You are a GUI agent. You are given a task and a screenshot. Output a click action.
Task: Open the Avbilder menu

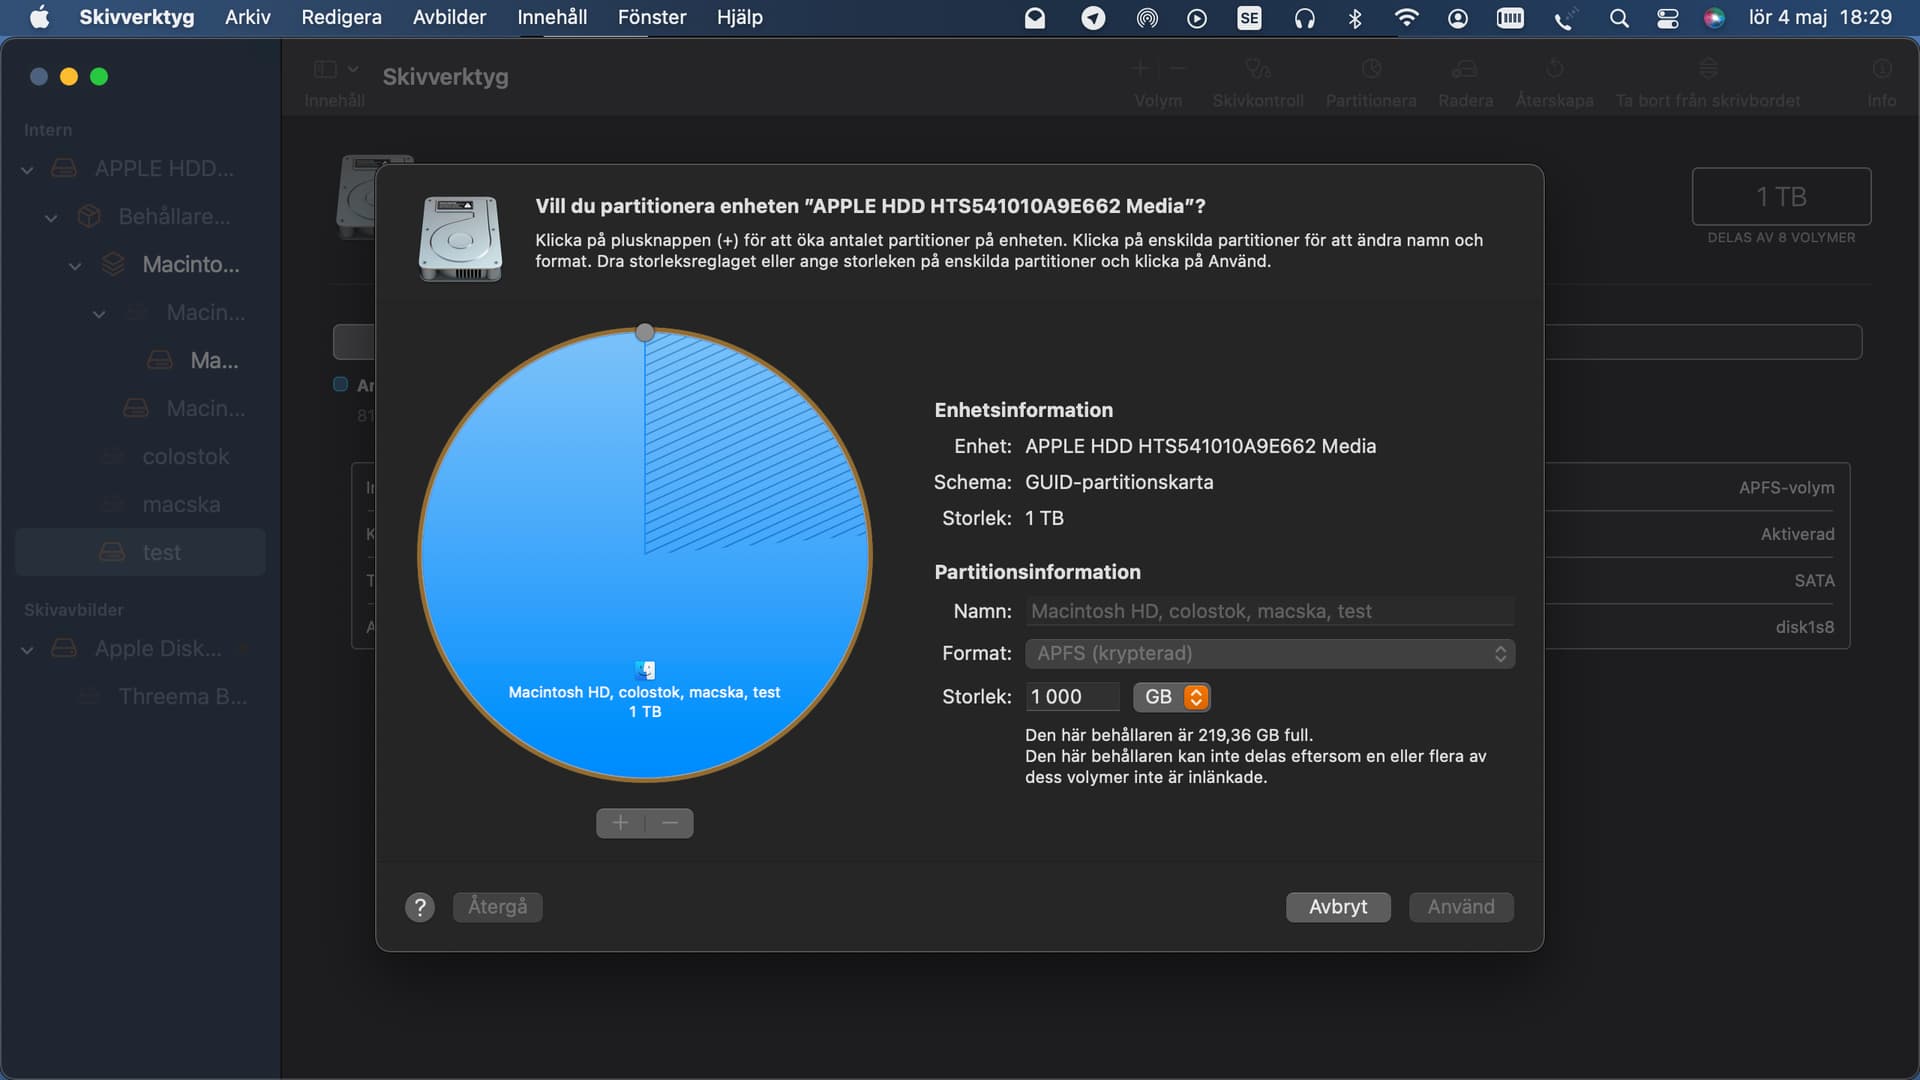(449, 17)
